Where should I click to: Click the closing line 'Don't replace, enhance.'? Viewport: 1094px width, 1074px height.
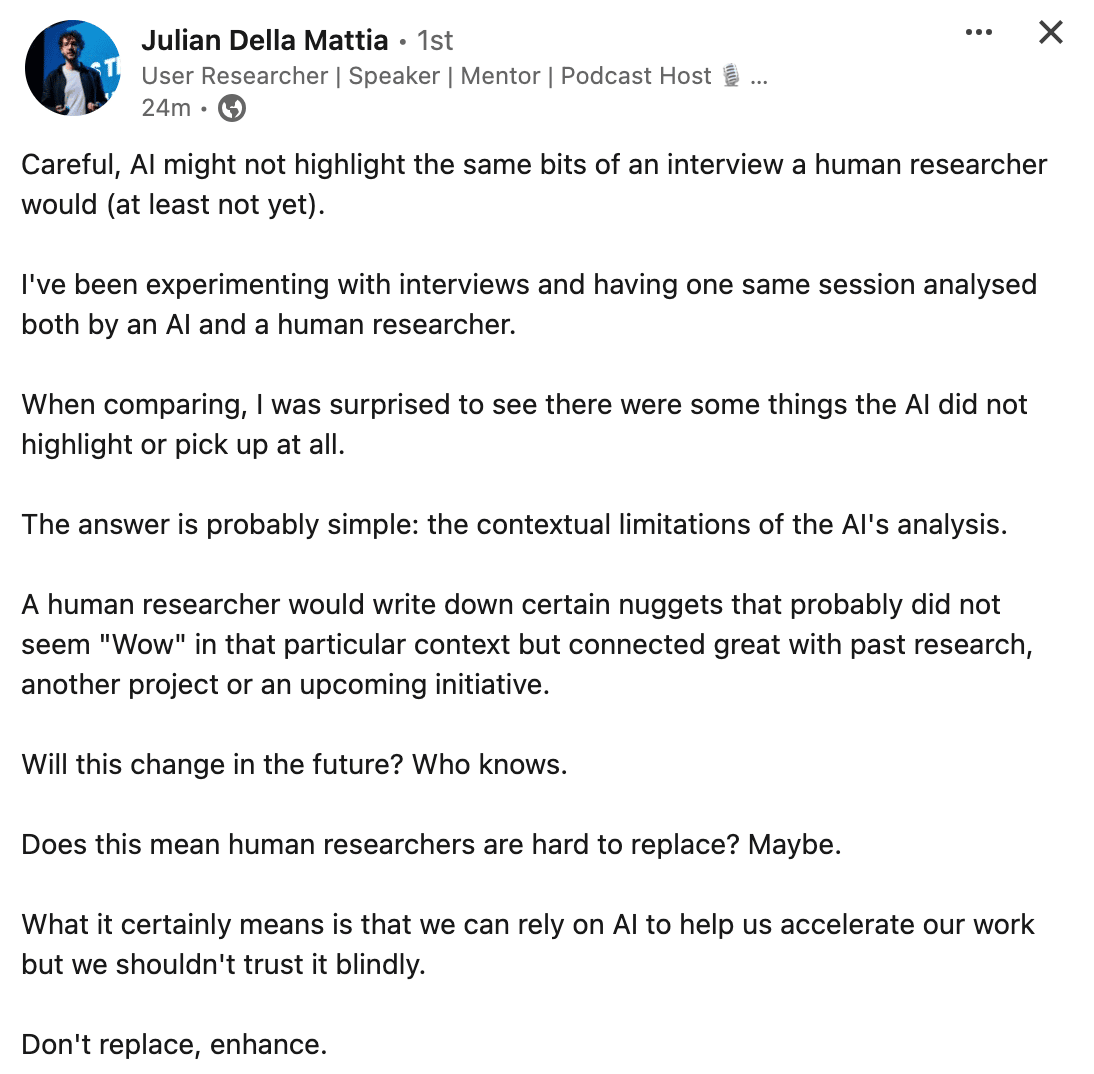click(x=174, y=1045)
